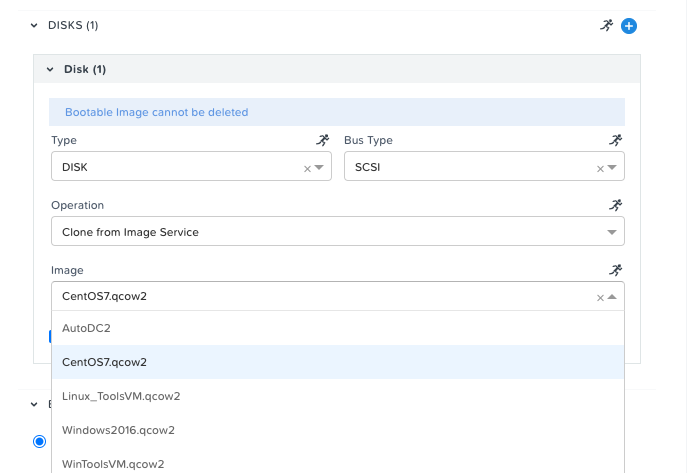Choose Linux_ToolsVM.qcow2 from image list
The image size is (697, 473).
338,396
